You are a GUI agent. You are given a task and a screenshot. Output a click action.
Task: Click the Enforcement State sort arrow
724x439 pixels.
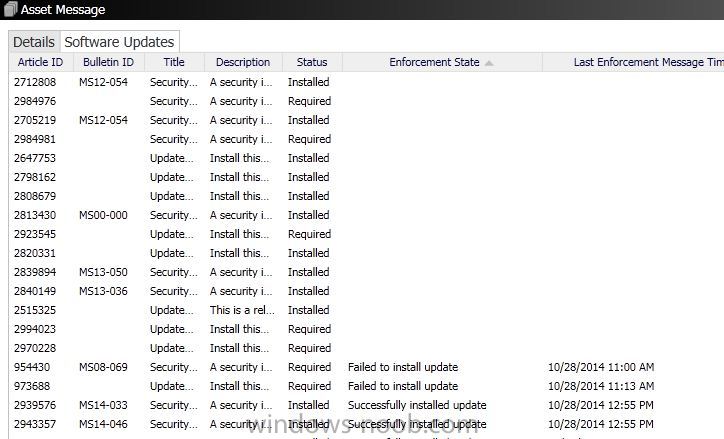pyautogui.click(x=489, y=63)
